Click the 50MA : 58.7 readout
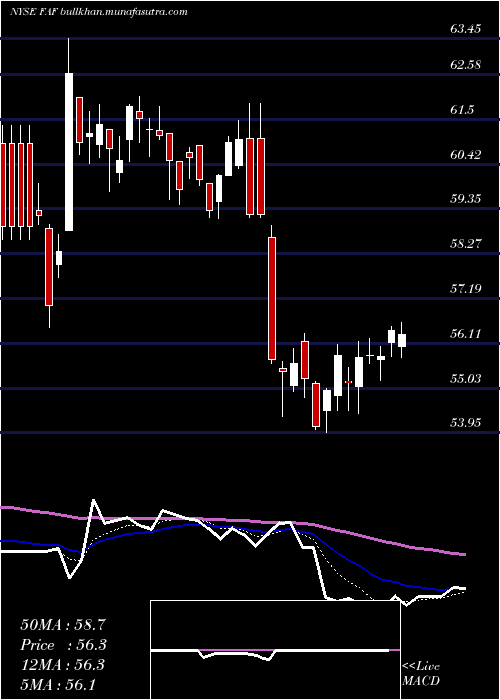This screenshot has height=700, width=500. (65, 625)
